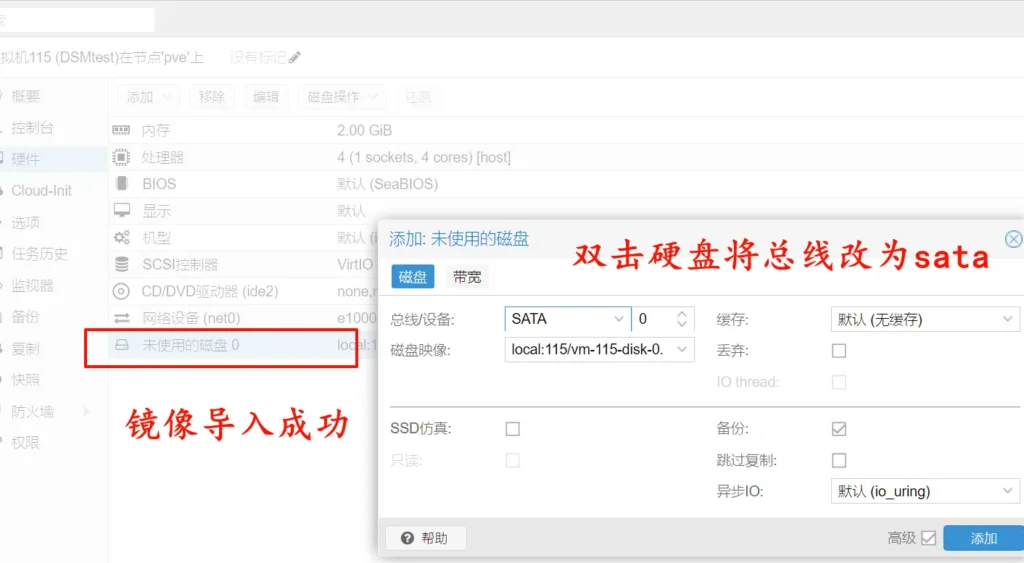Screen dimensions: 1024x563
Task: Check the 跳过复制 checkbox
Action: pyautogui.click(x=839, y=461)
